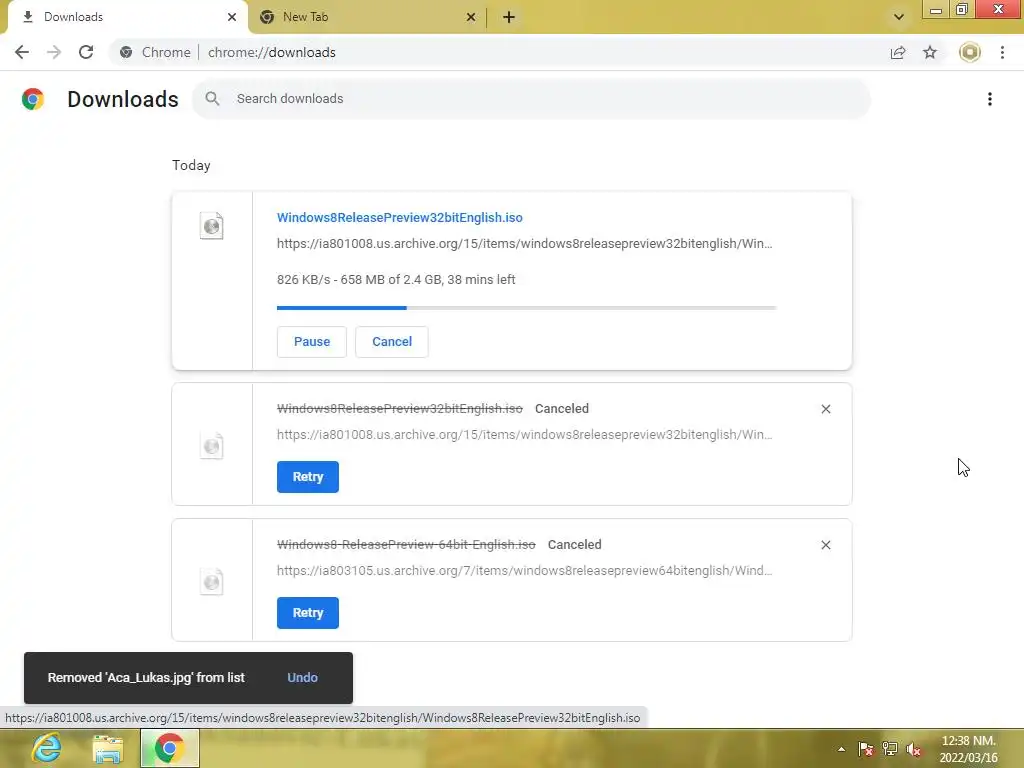Open the profile avatar icon
This screenshot has height=768, width=1024.
(x=970, y=52)
